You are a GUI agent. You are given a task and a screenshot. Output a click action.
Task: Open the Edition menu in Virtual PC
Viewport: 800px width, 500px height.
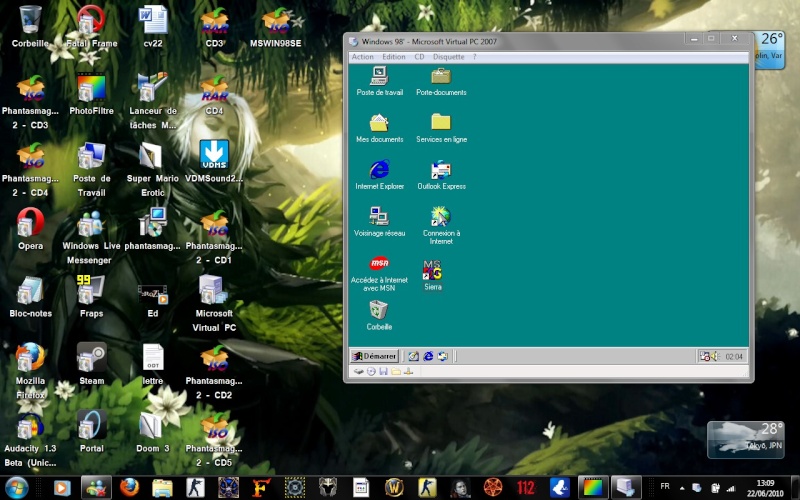click(394, 57)
